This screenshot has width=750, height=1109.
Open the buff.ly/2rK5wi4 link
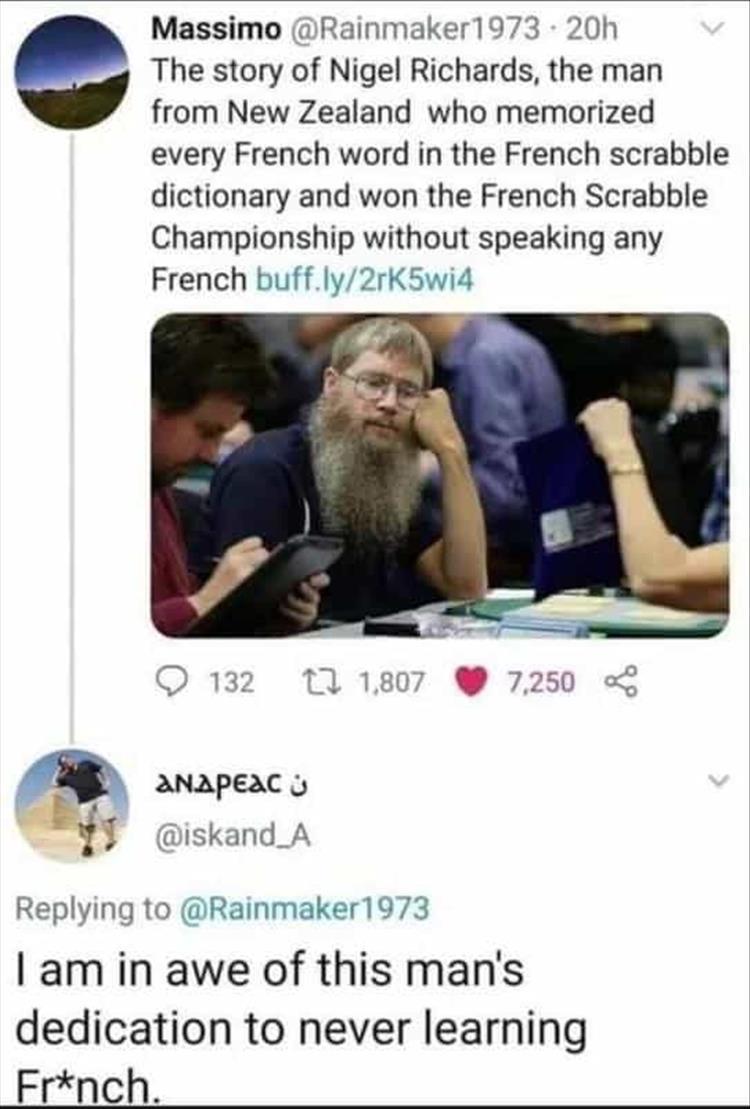tap(363, 280)
